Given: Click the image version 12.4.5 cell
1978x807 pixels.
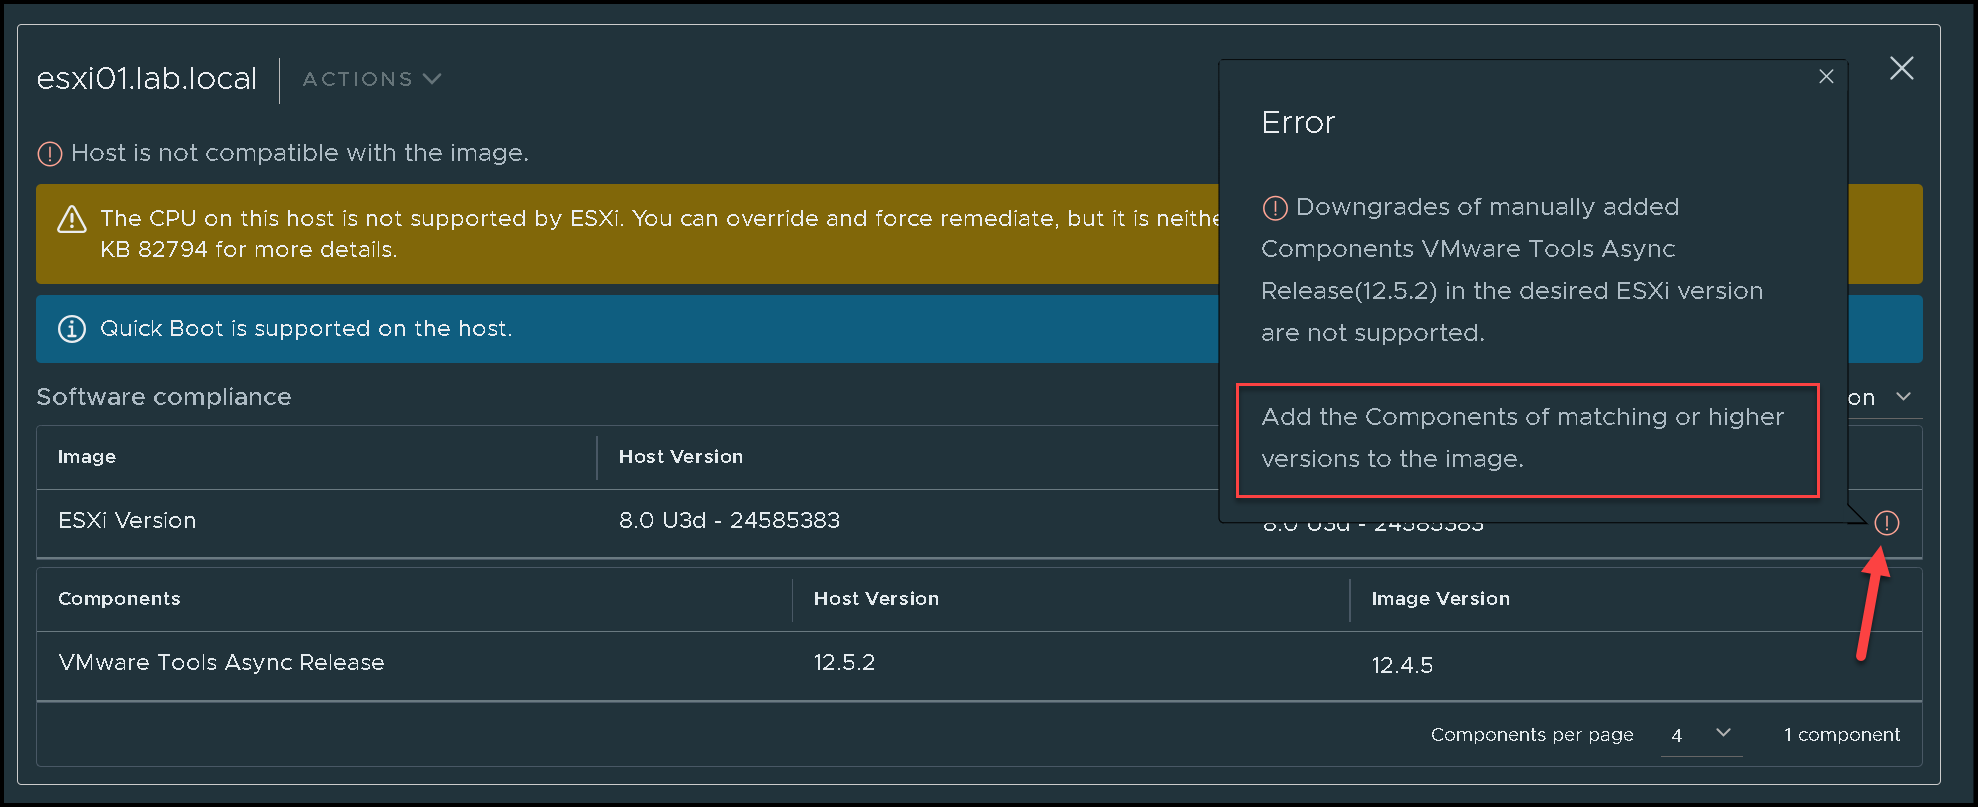Looking at the screenshot, I should click(1402, 666).
